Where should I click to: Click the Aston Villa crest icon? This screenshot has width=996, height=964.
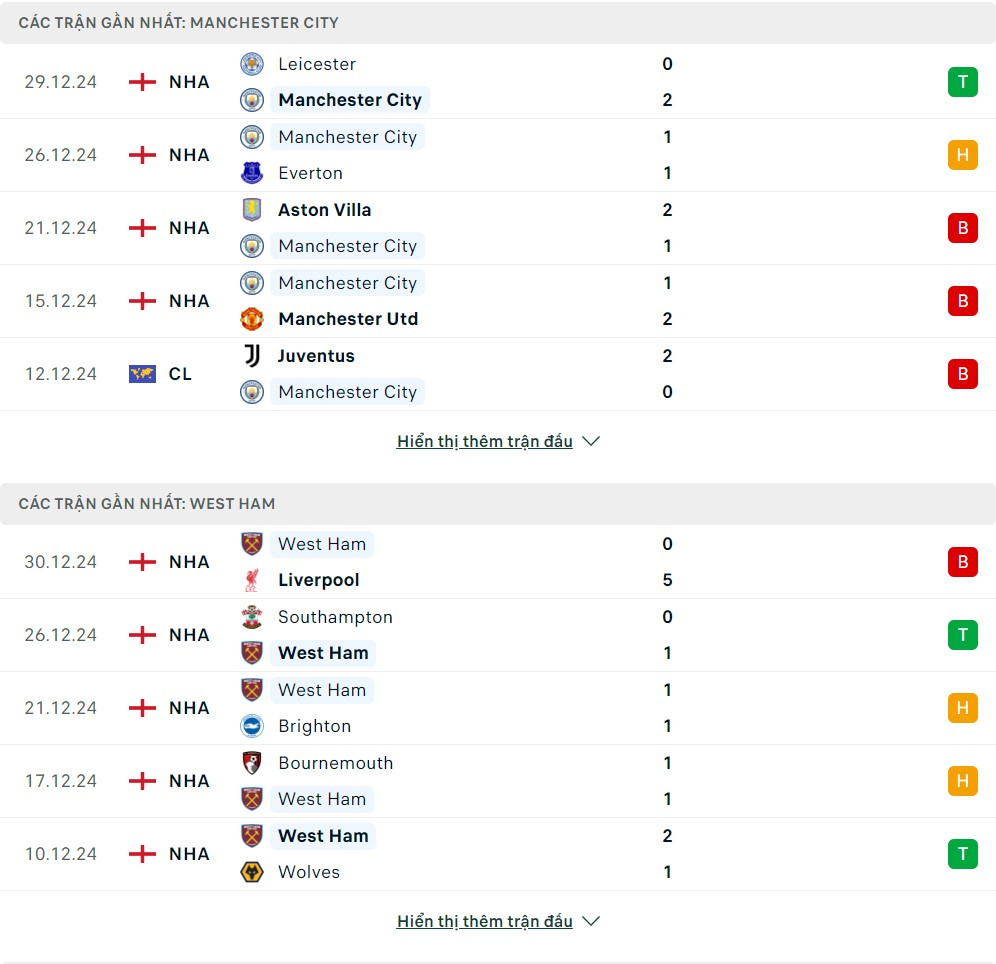[x=252, y=210]
